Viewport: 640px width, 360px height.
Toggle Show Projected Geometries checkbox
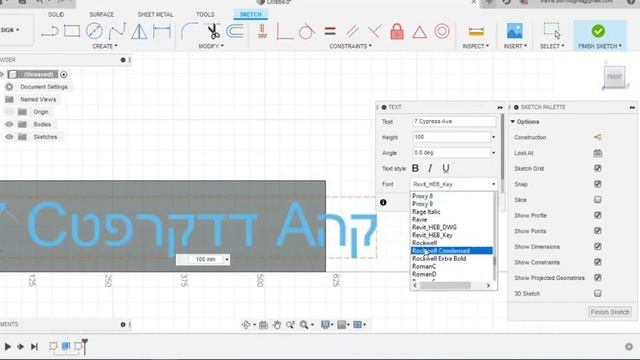click(598, 278)
